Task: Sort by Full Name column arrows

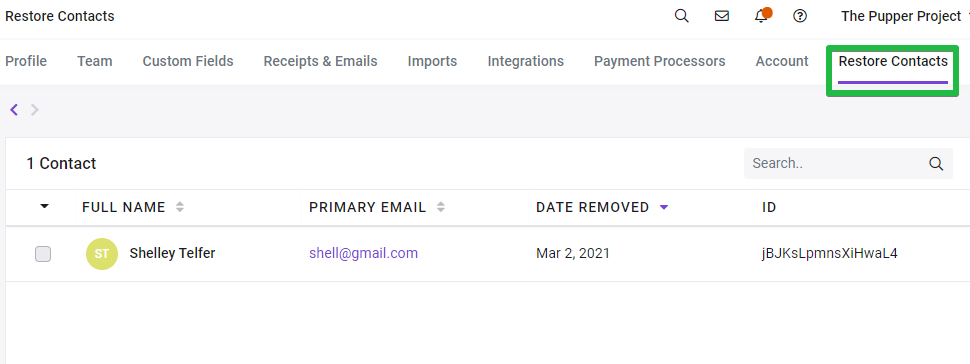Action: (x=180, y=207)
